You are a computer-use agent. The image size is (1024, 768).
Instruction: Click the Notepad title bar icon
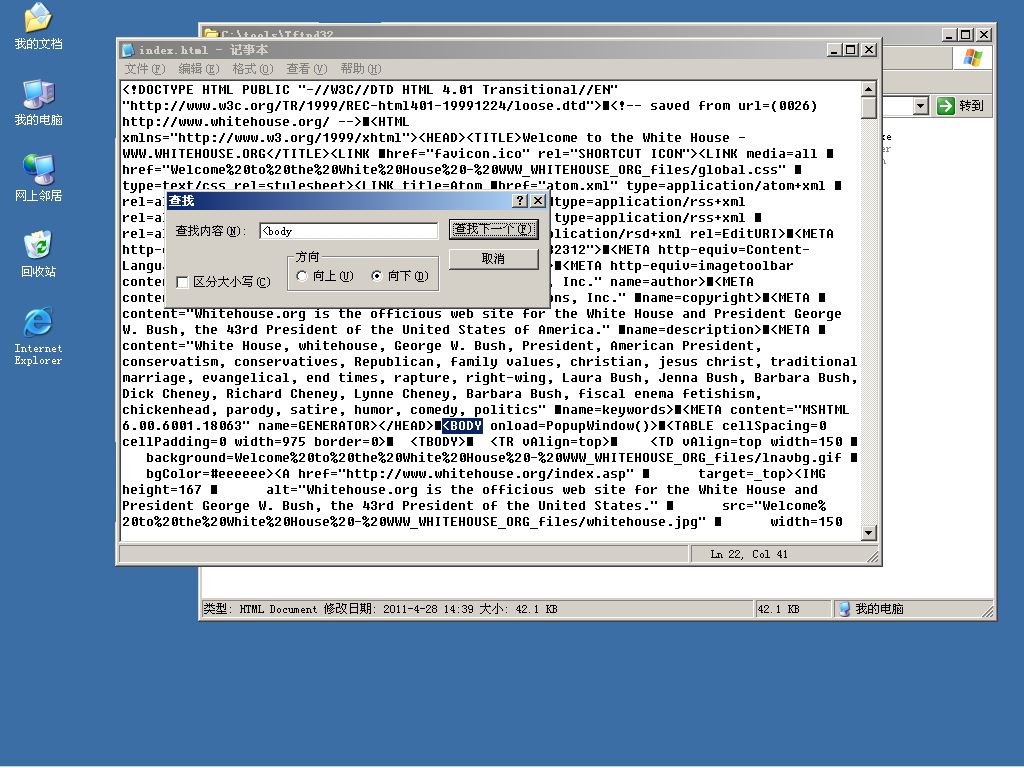(x=128, y=50)
